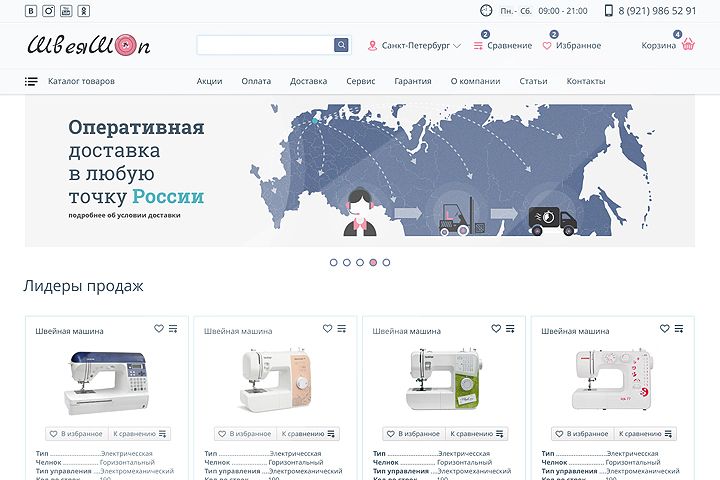
Task: Open the YouTube icon in header
Action: (66, 11)
